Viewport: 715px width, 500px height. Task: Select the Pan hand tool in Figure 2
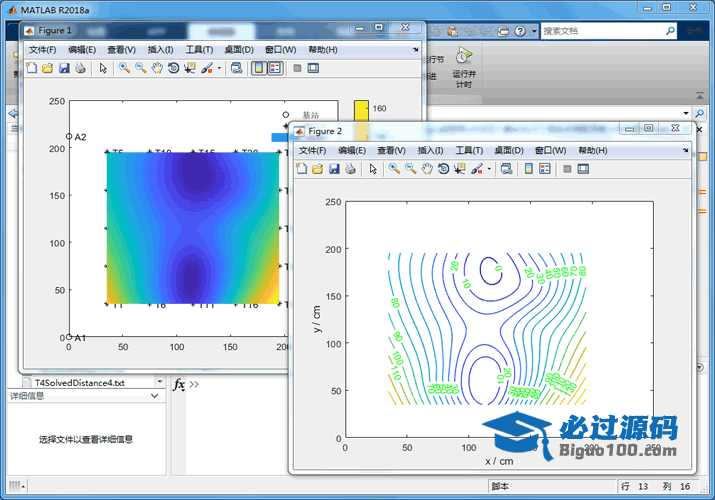428,169
